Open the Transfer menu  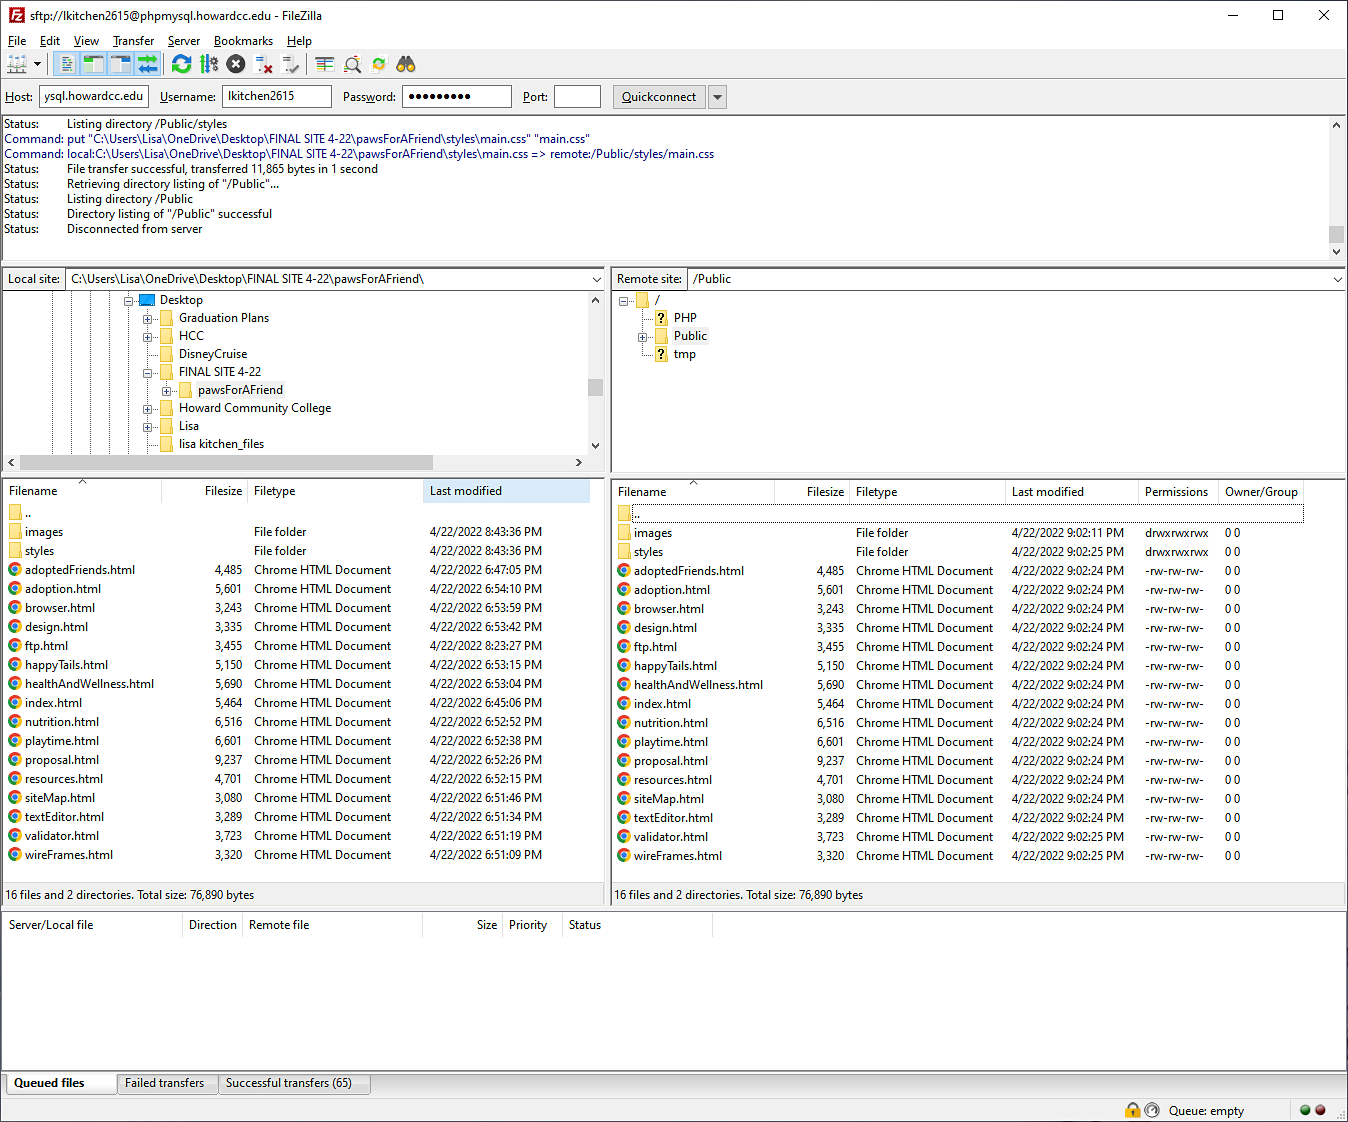tap(133, 41)
